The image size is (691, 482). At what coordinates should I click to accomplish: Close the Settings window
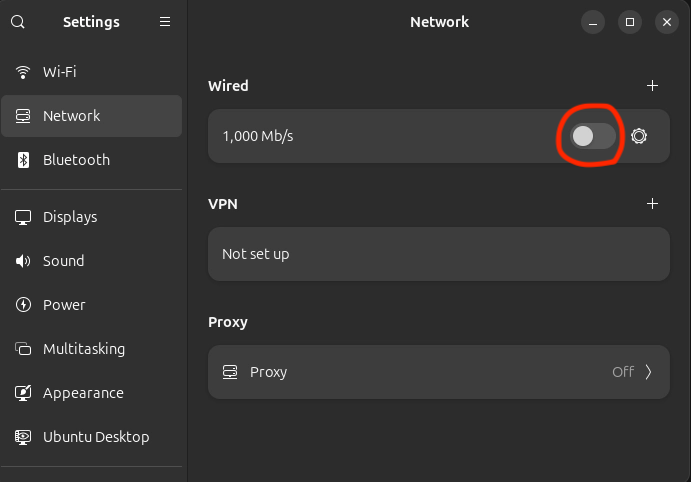pyautogui.click(x=667, y=22)
